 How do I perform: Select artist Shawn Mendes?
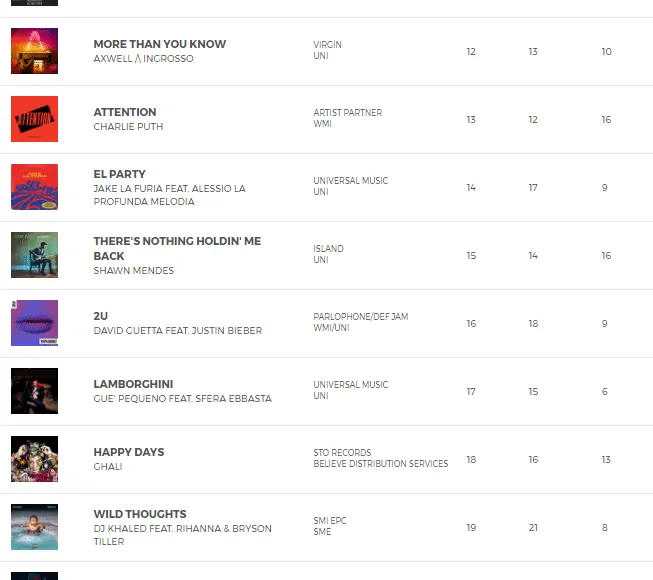[x=134, y=270]
